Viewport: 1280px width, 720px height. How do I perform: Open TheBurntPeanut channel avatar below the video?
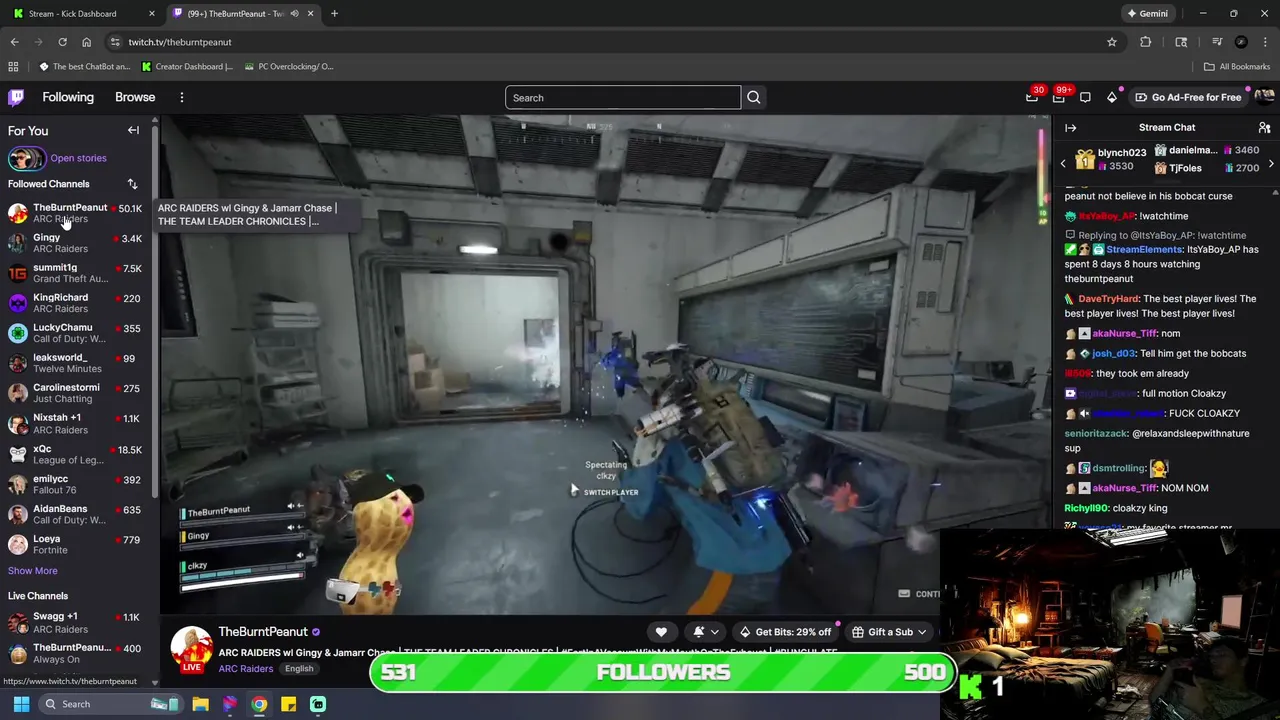pyautogui.click(x=191, y=648)
